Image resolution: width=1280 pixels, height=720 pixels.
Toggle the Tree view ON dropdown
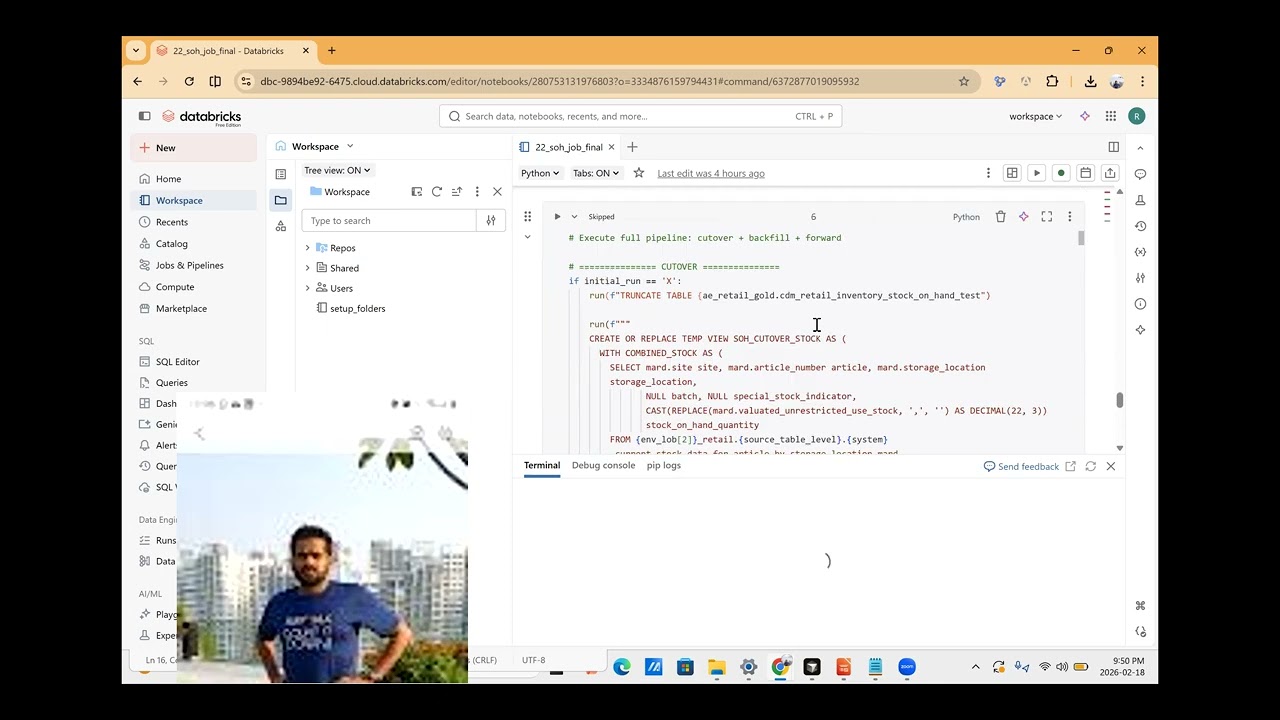point(337,170)
